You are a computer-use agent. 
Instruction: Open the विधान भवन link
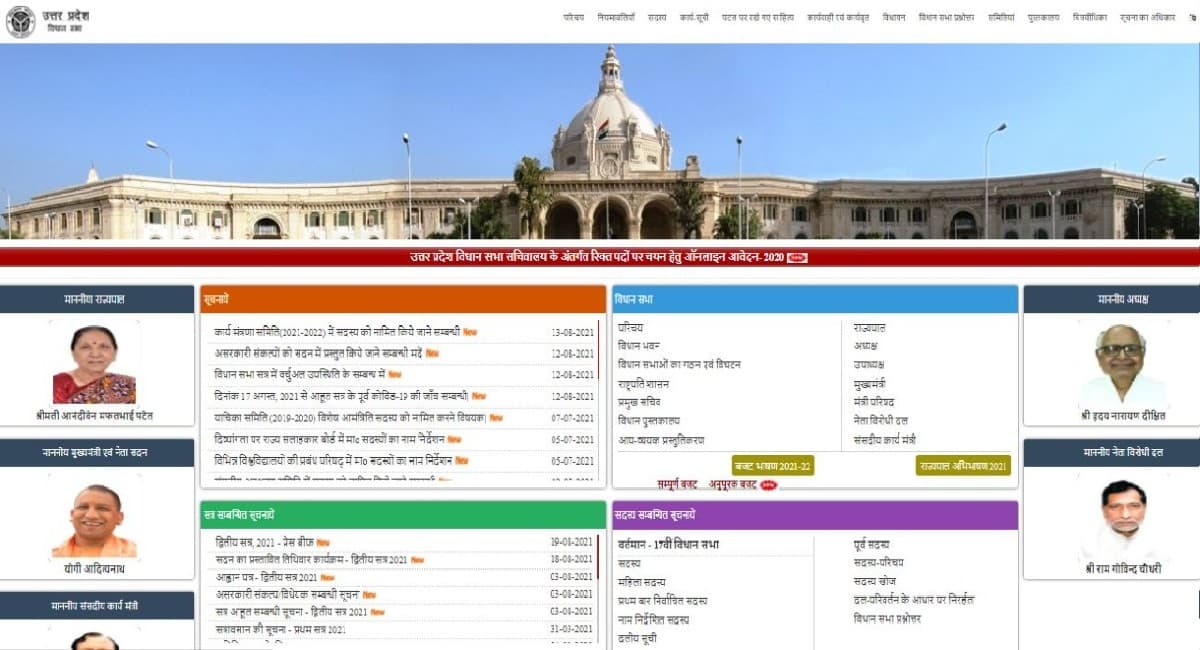click(x=638, y=345)
